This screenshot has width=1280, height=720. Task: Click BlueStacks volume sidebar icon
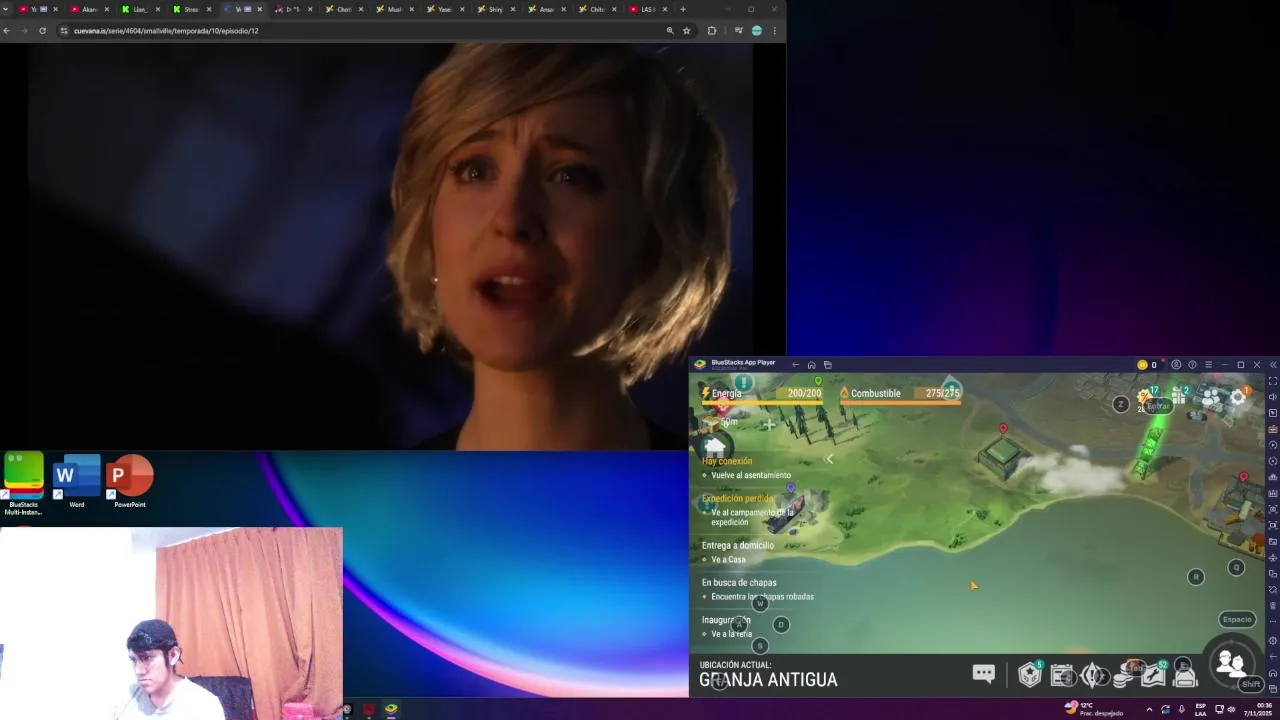(x=1272, y=397)
